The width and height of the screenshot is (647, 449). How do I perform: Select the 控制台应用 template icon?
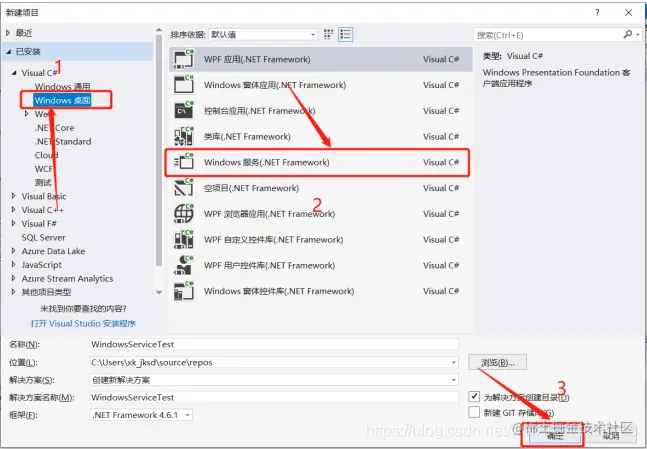tap(184, 111)
